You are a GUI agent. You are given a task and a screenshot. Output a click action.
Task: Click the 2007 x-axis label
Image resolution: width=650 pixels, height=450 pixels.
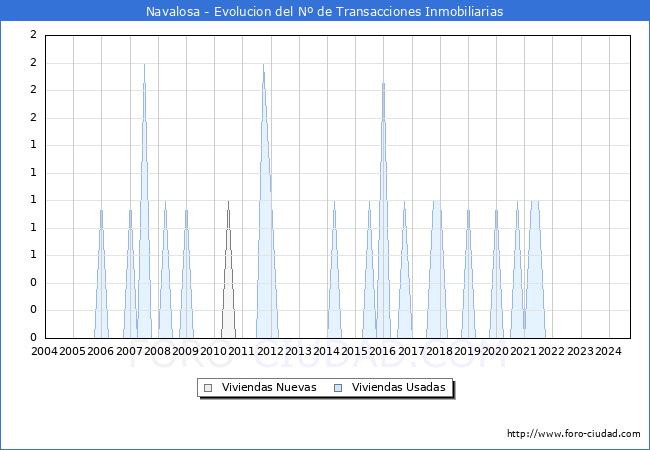pos(129,351)
